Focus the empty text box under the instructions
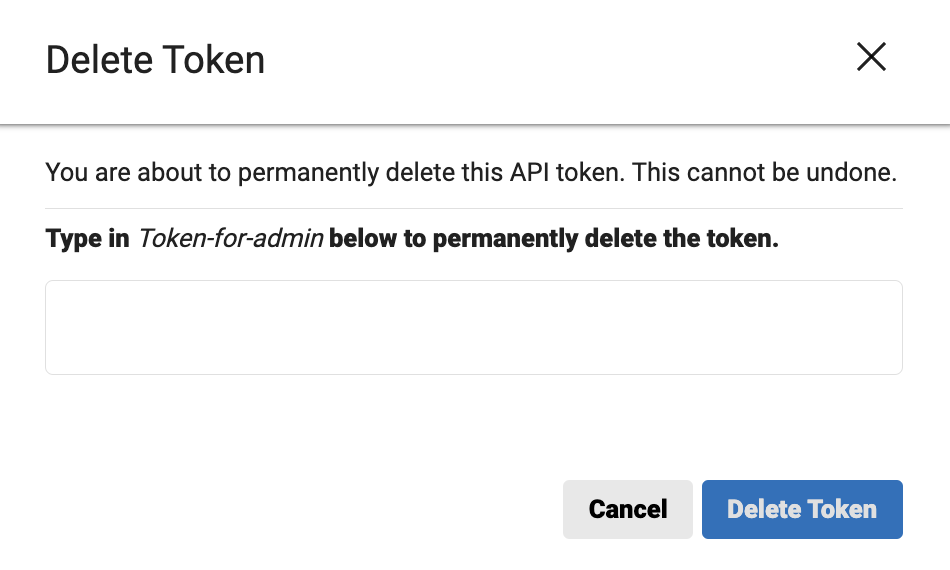The width and height of the screenshot is (950, 570). click(x=473, y=327)
